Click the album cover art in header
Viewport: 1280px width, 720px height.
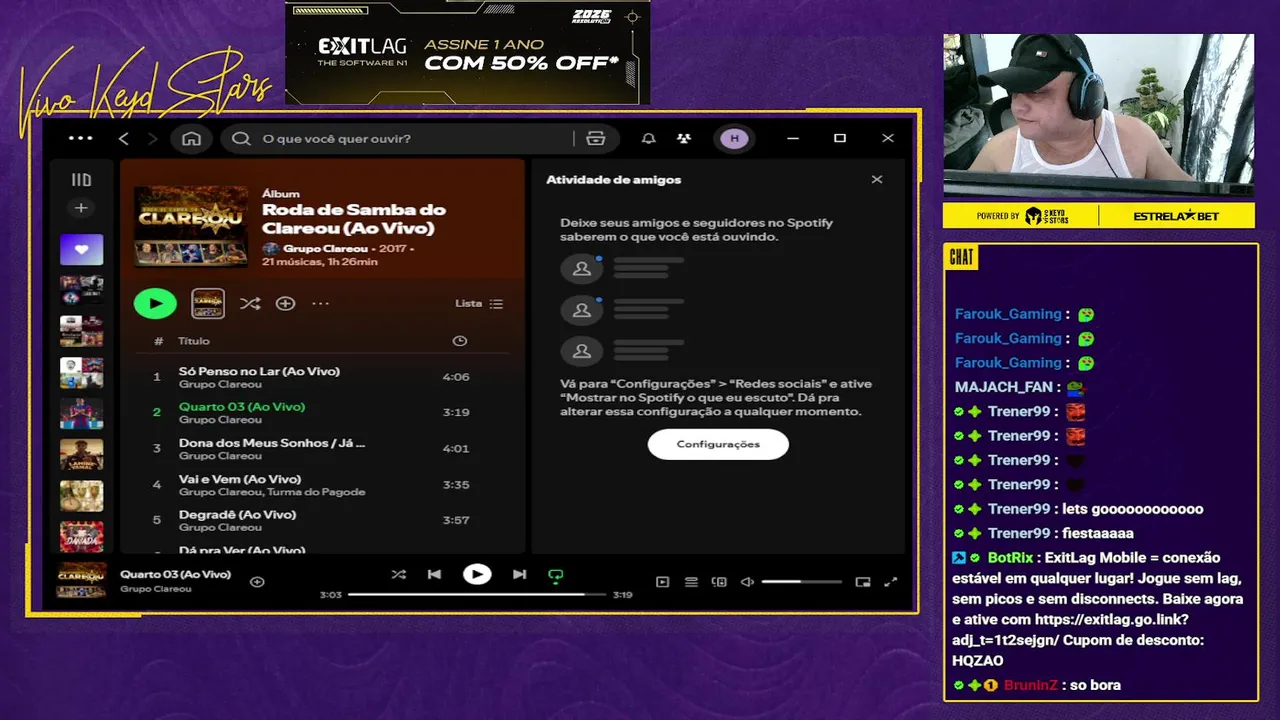pyautogui.click(x=191, y=226)
